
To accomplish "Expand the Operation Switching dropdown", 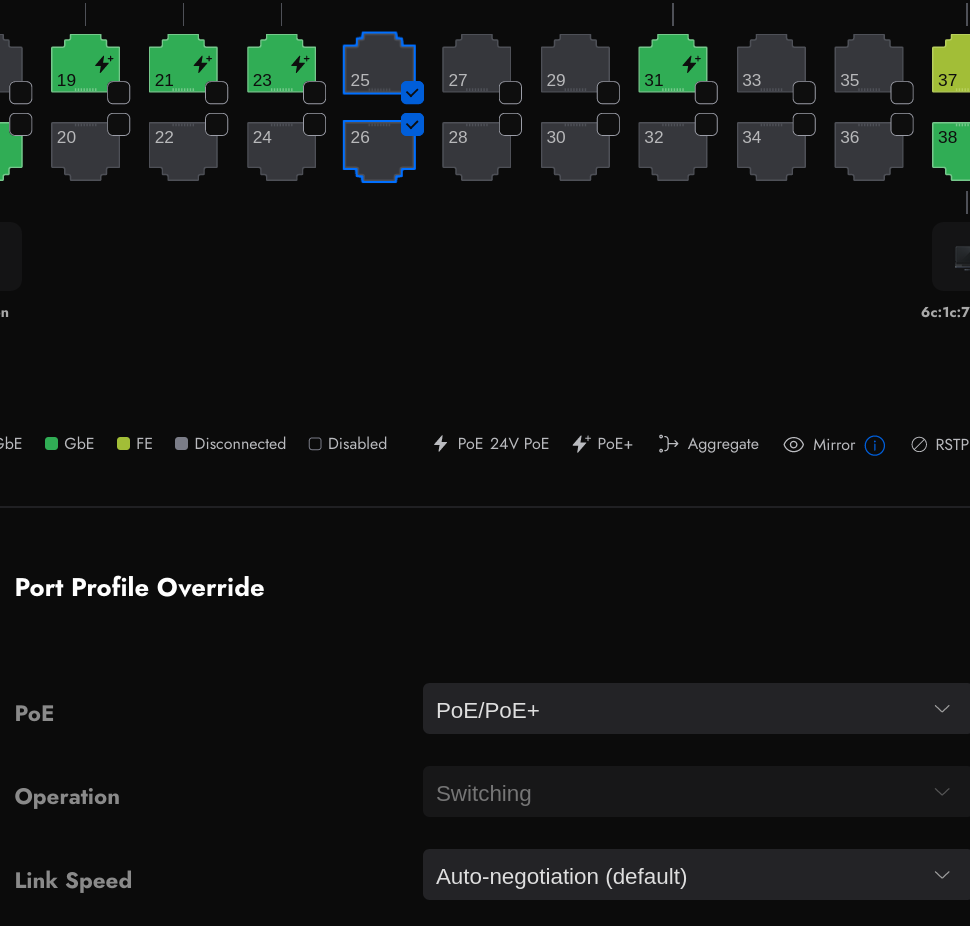I will [696, 792].
